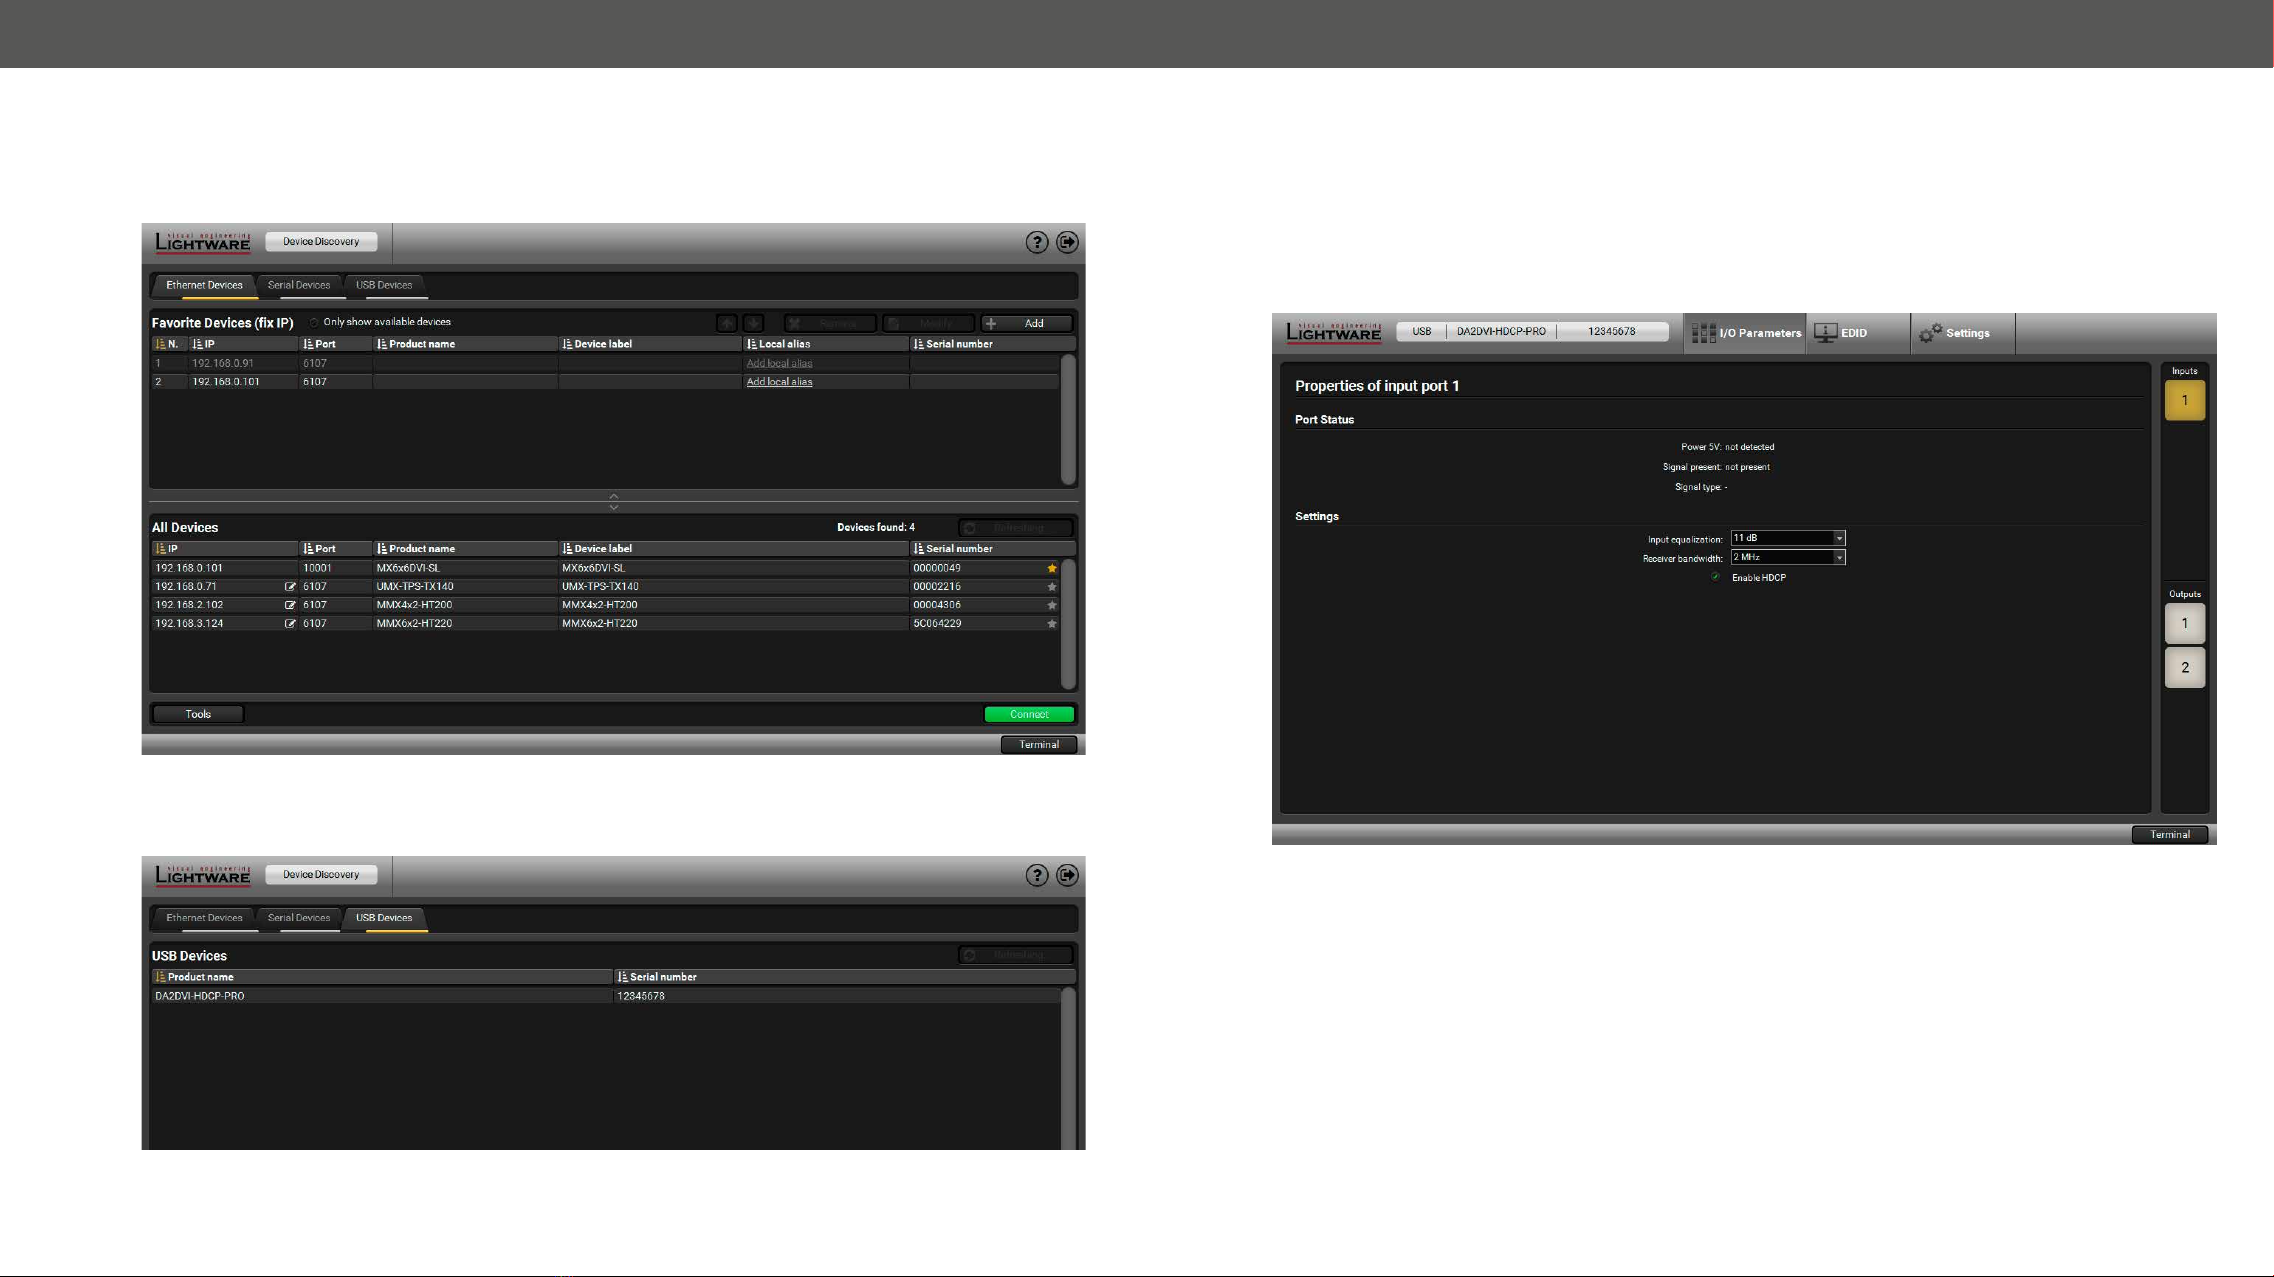Click exit icon in top Device Discovery window
This screenshot has width=2274, height=1277.
[1068, 242]
